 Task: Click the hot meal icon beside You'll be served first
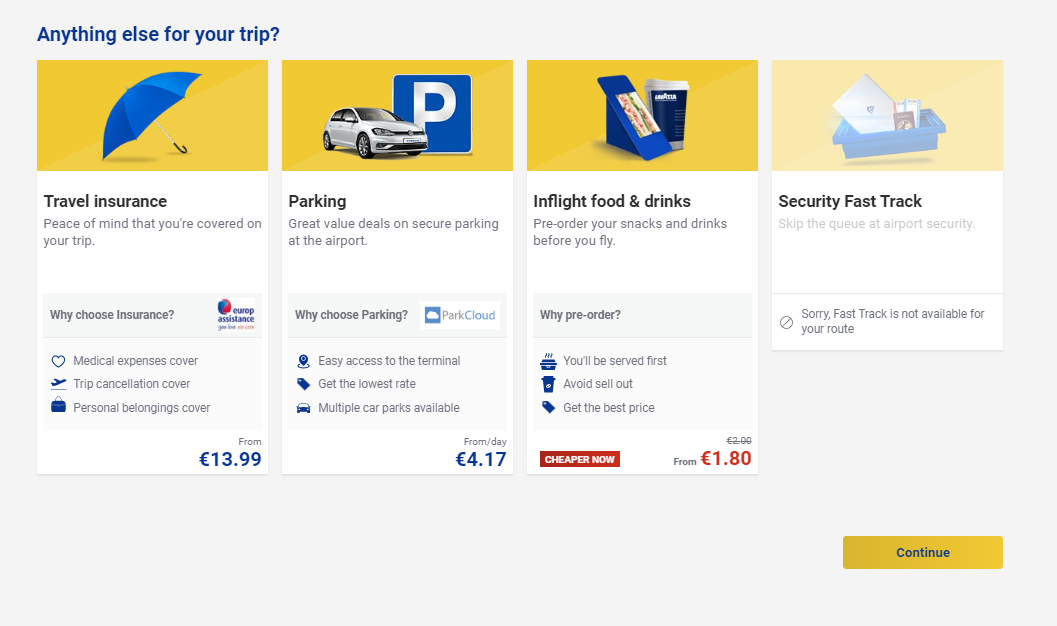[548, 361]
